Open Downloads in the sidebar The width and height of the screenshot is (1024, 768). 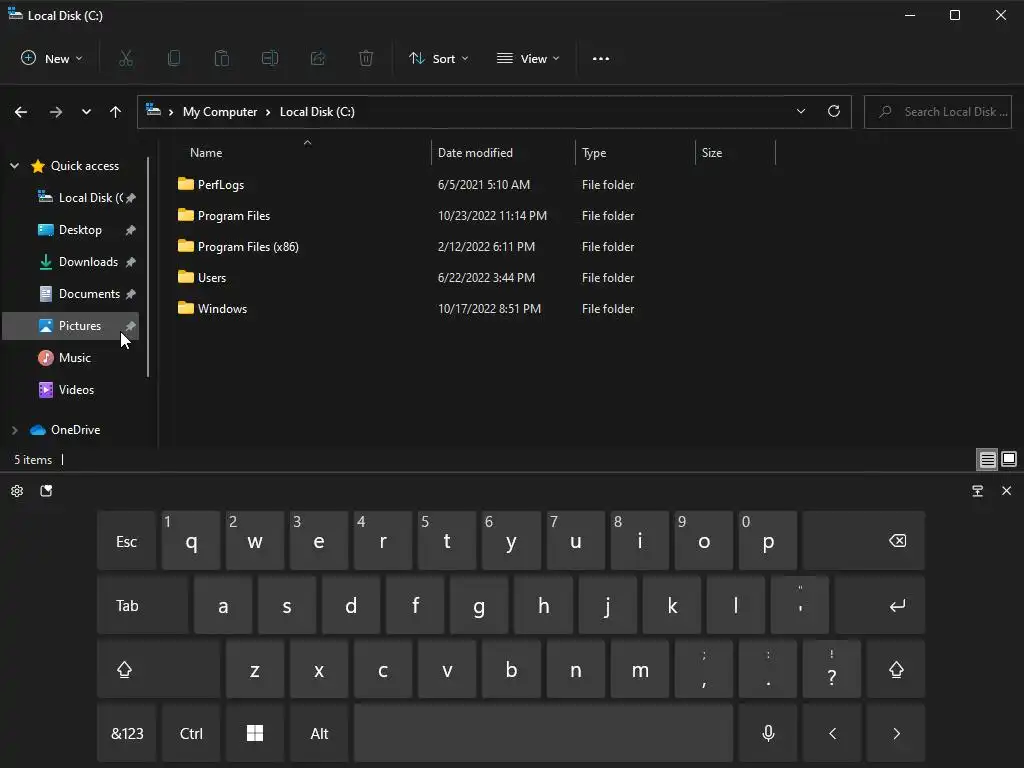[72, 262]
